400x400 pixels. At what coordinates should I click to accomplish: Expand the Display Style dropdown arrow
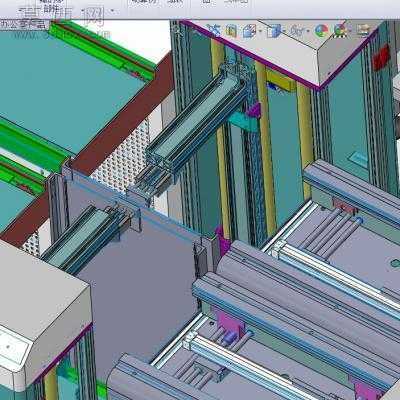283,32
